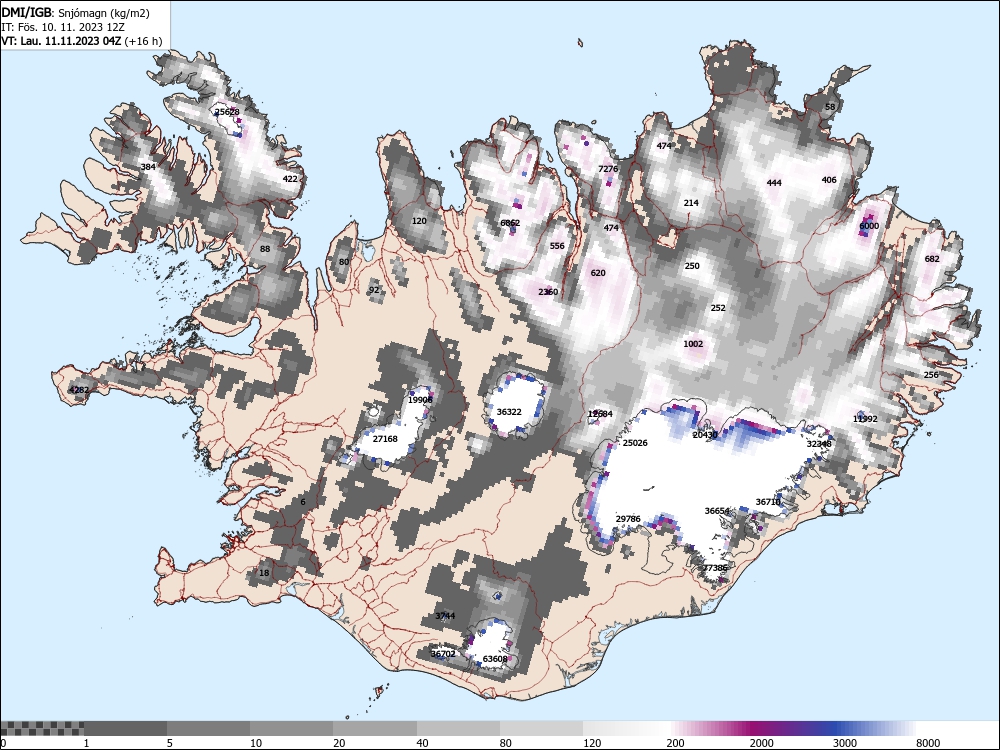Click the map value 6862

(x=510, y=223)
